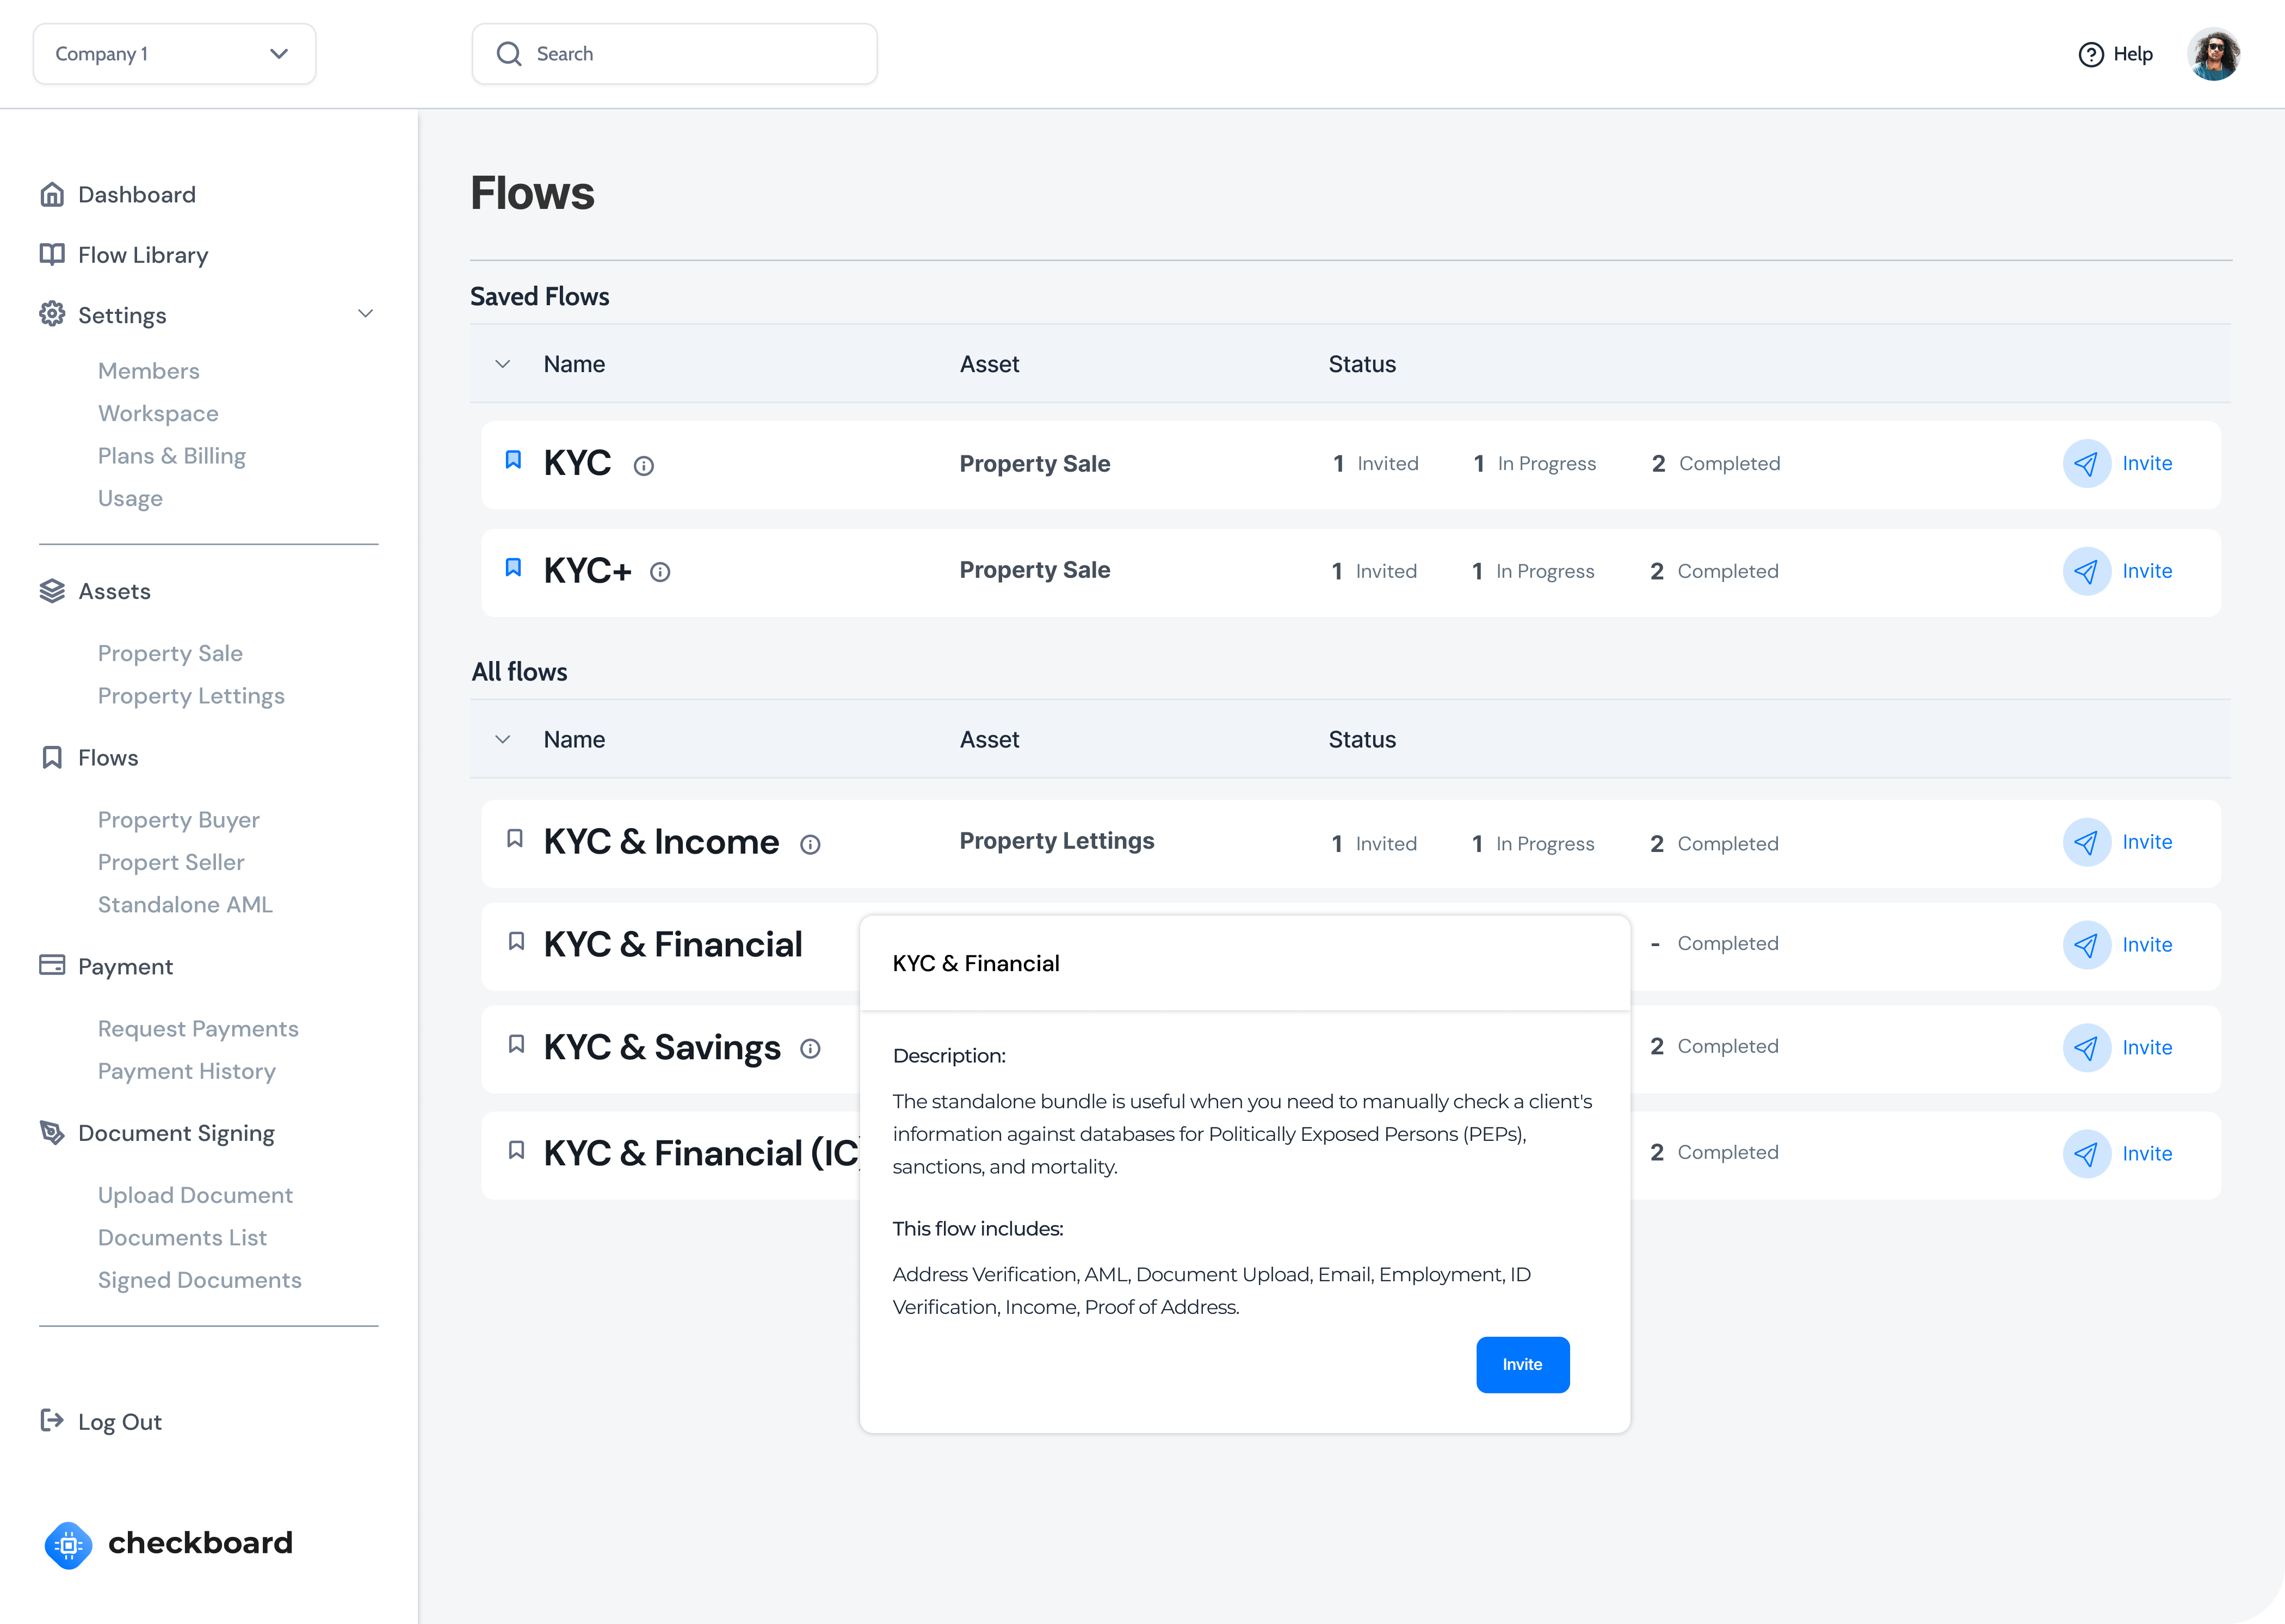Toggle Saved Flows table sort chevron
2285x1624 pixels.
[503, 364]
